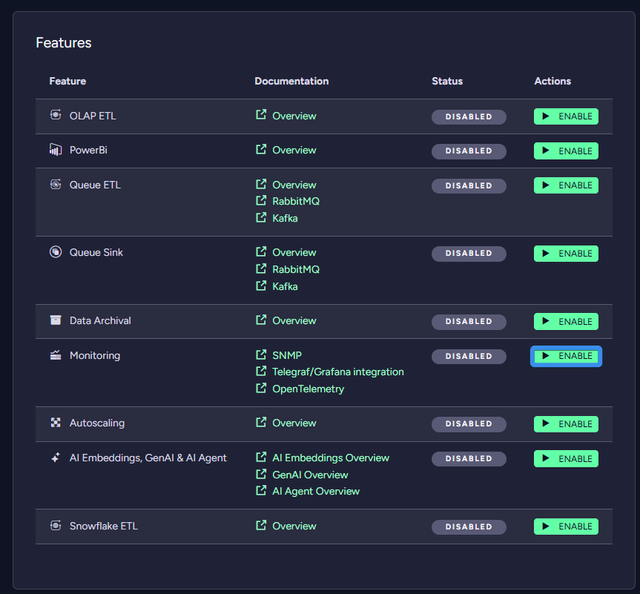The width and height of the screenshot is (640, 594).
Task: Open the GenAI Overview documentation
Action: click(x=310, y=475)
